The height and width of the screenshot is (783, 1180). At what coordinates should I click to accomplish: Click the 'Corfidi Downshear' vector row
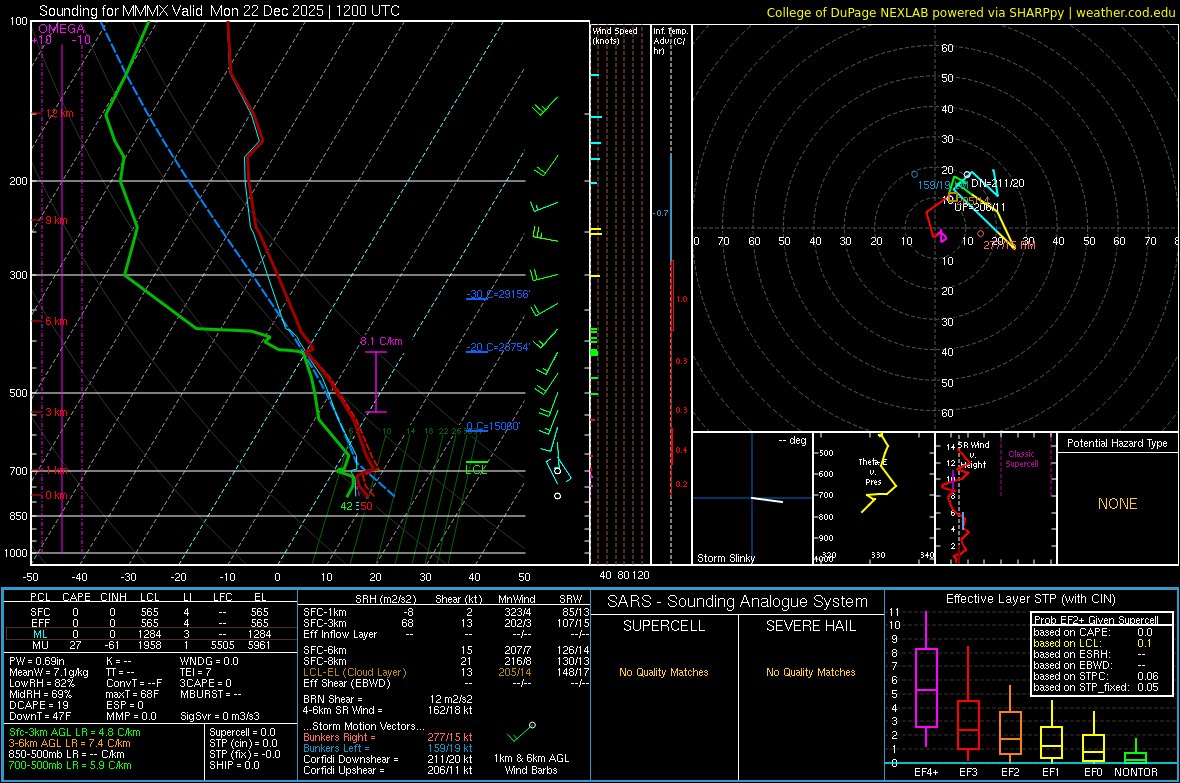[388, 760]
